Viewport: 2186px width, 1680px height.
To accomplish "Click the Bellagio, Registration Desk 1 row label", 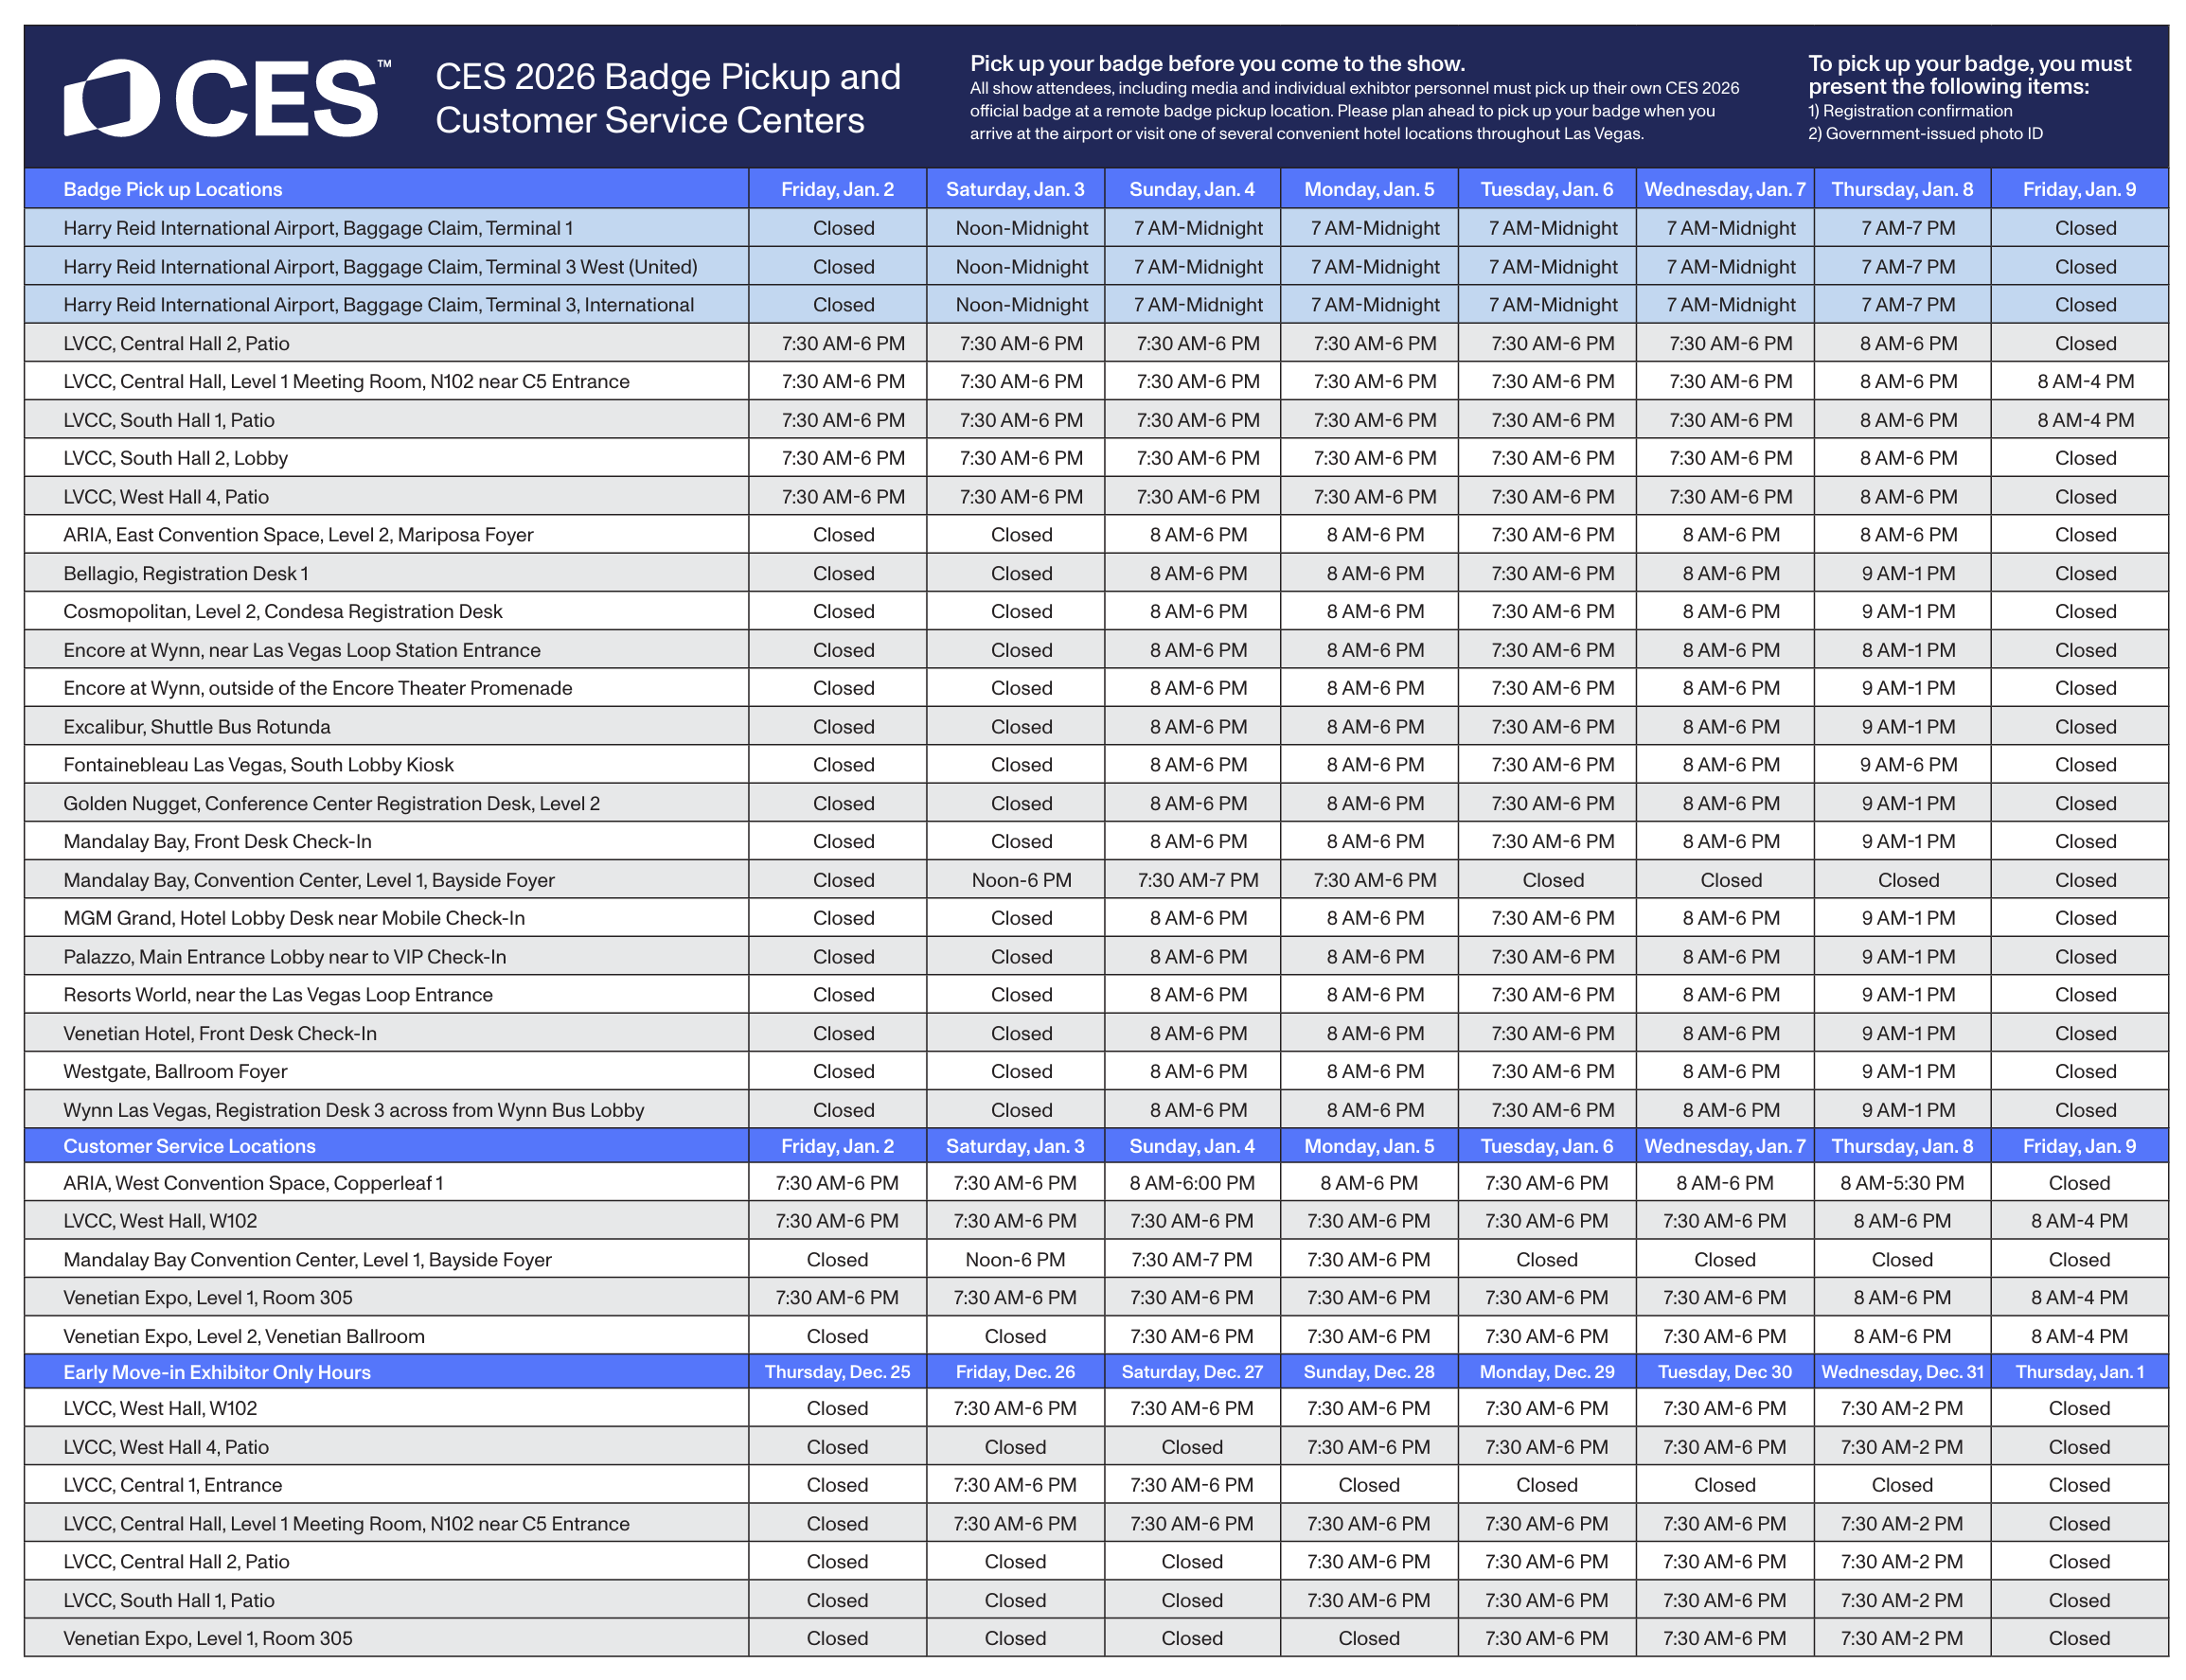I will coord(185,573).
